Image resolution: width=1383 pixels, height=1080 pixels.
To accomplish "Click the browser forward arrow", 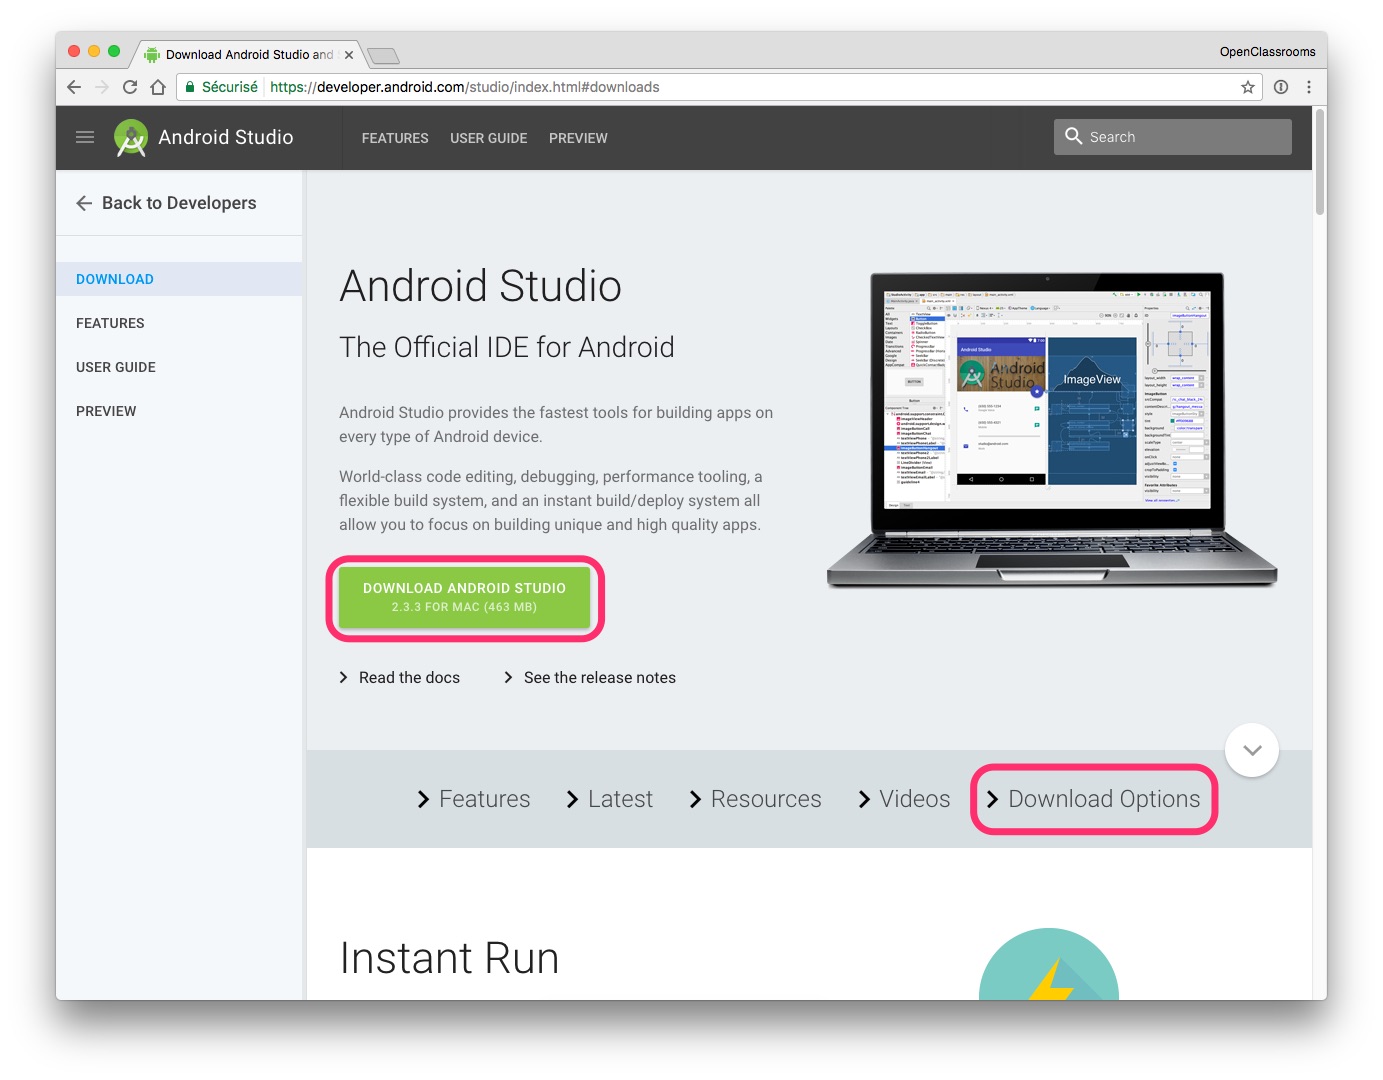I will click(102, 87).
